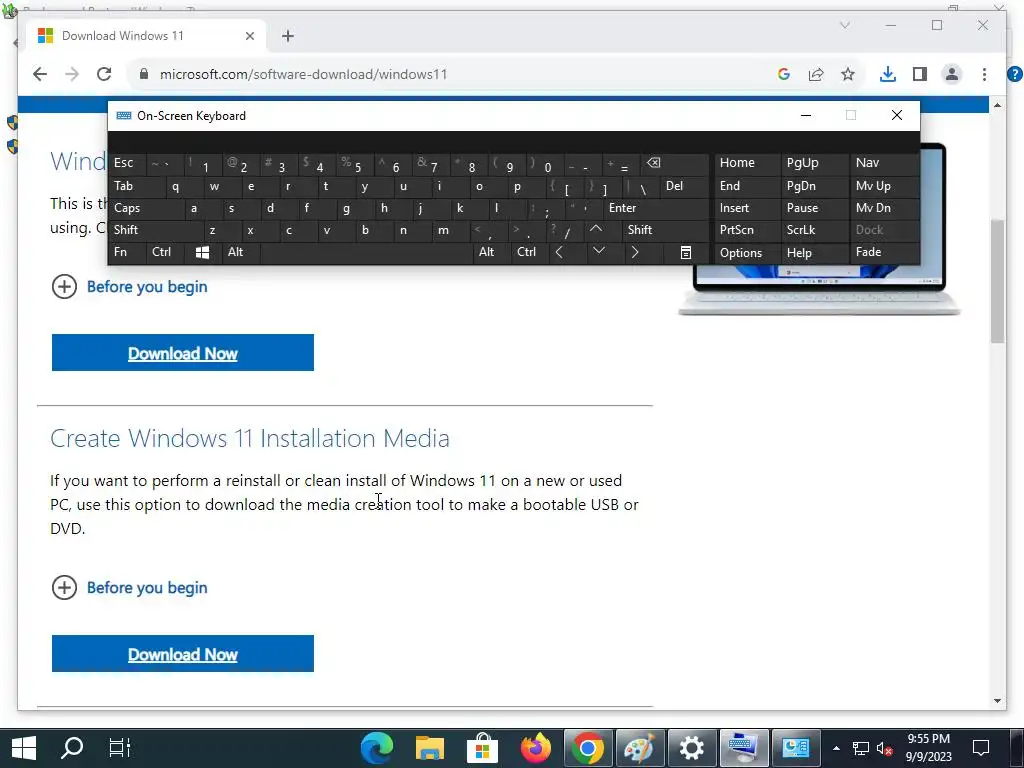This screenshot has width=1024, height=768.
Task: Open Chrome profile avatar
Action: (x=952, y=74)
